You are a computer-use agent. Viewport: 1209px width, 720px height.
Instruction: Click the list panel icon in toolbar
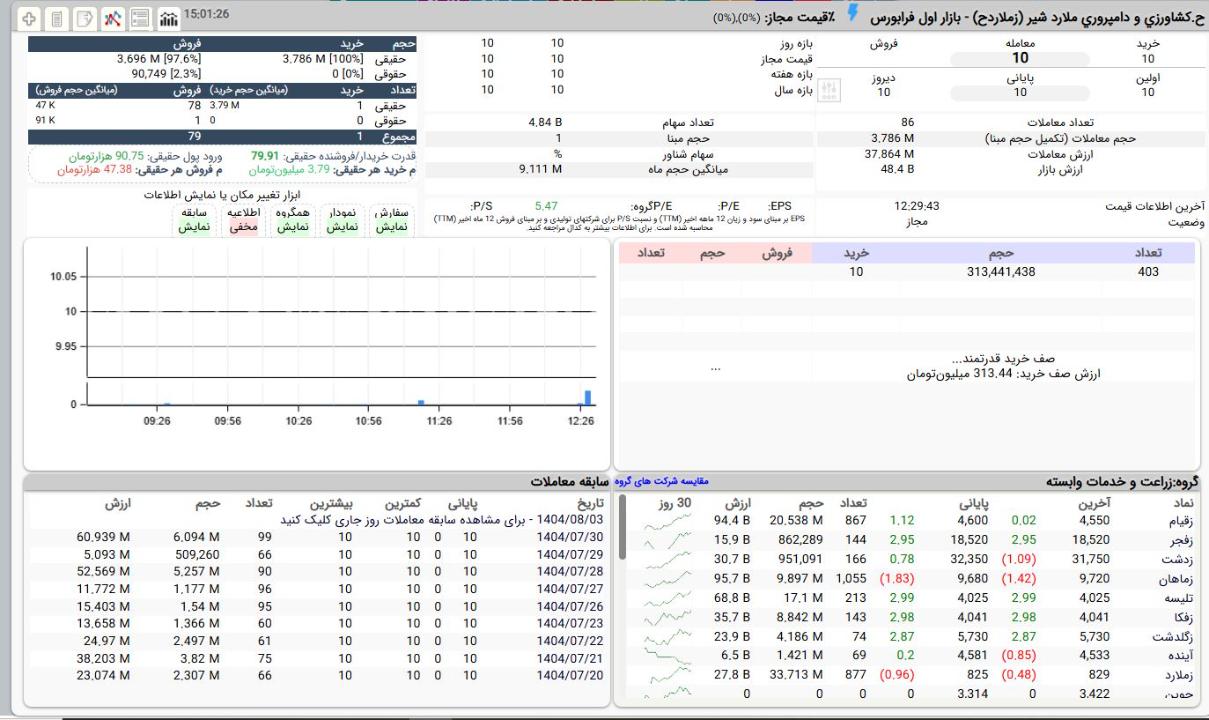click(x=141, y=18)
